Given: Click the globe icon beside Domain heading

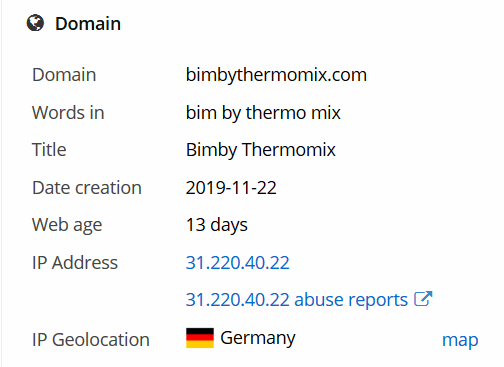Looking at the screenshot, I should click(35, 23).
